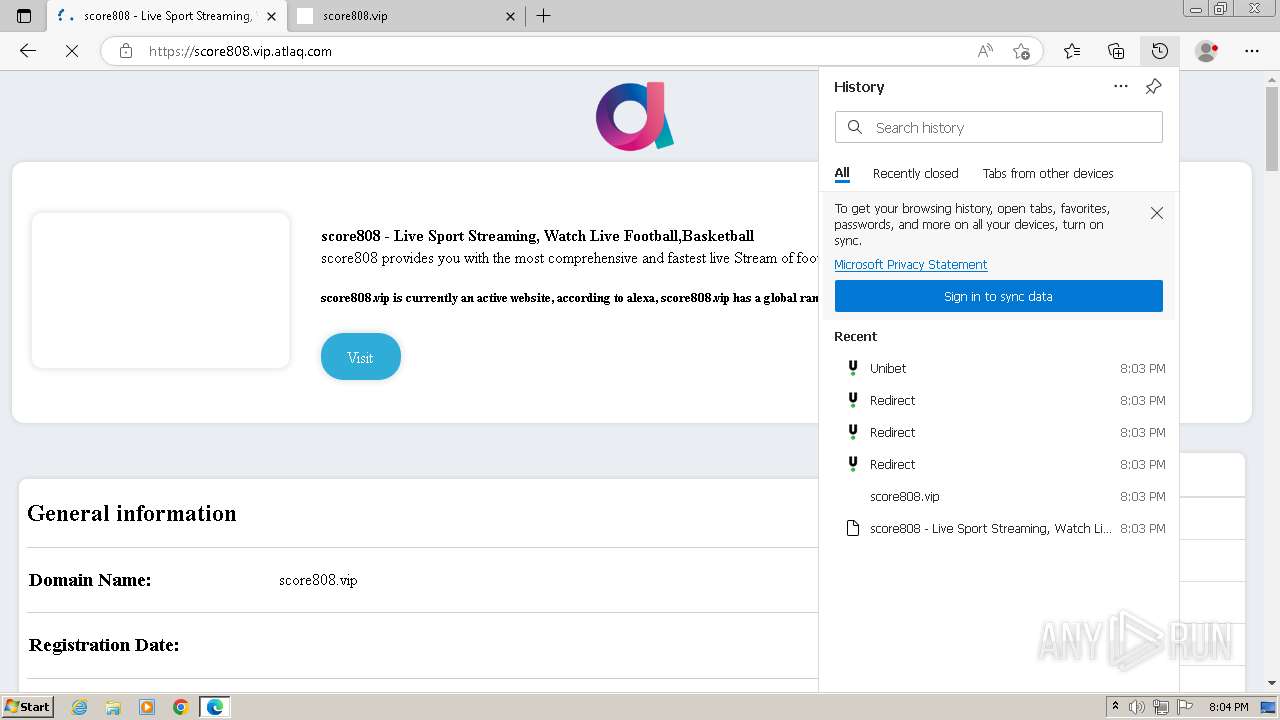The image size is (1280, 720).
Task: Open media player from taskbar
Action: 147,707
